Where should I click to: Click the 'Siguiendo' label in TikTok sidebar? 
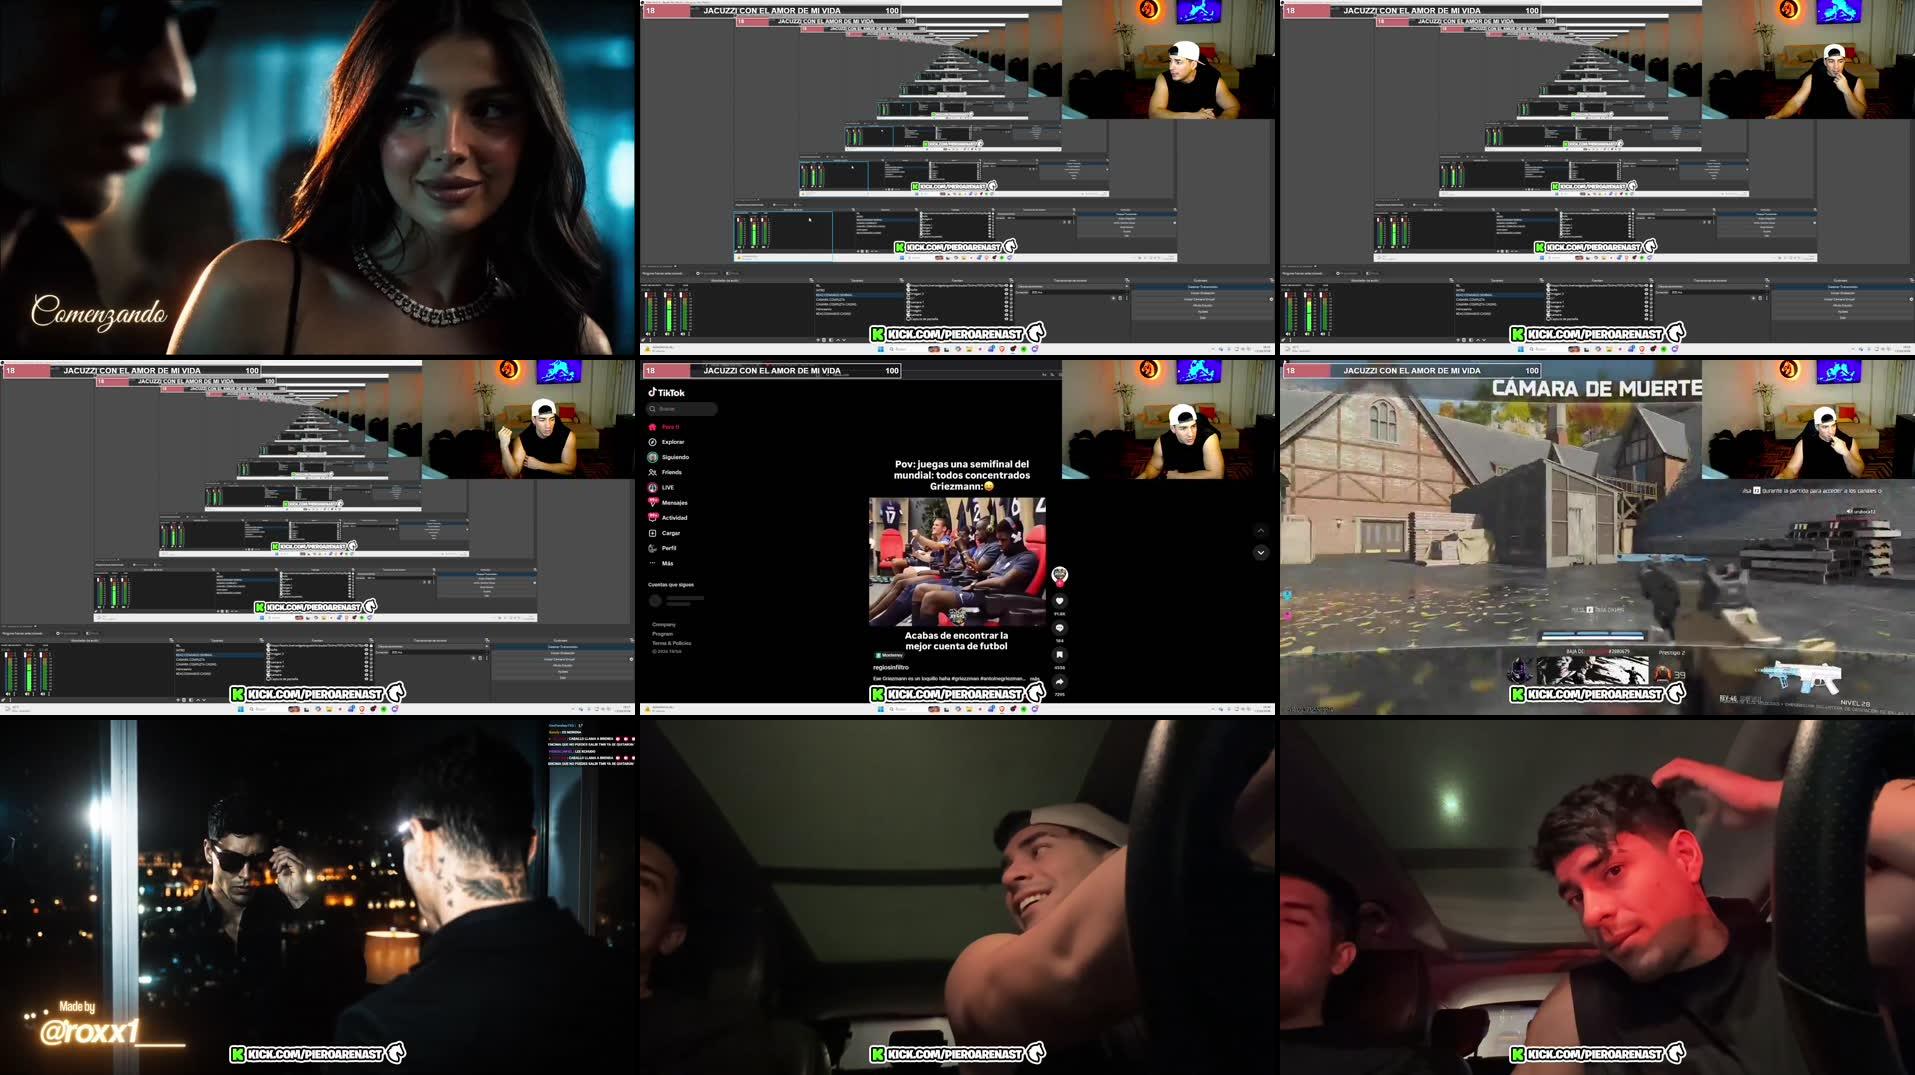point(675,457)
